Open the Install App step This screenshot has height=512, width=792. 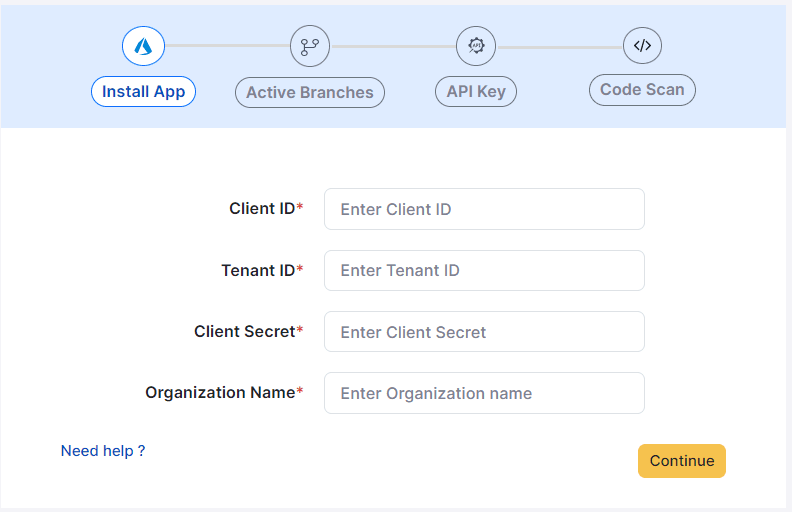pyautogui.click(x=144, y=92)
